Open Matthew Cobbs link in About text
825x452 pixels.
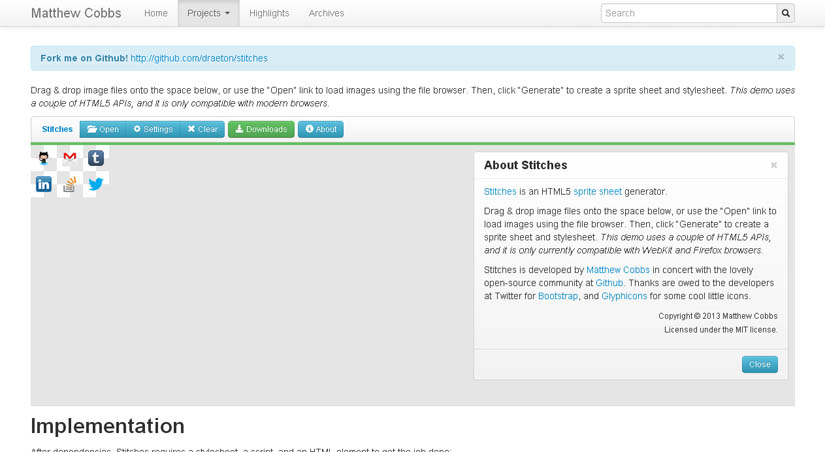click(x=618, y=270)
